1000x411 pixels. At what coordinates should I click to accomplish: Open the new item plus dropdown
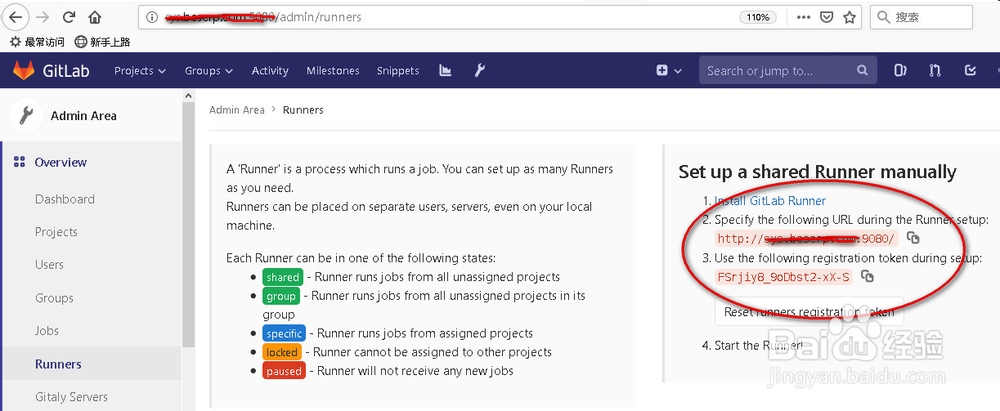(x=669, y=71)
